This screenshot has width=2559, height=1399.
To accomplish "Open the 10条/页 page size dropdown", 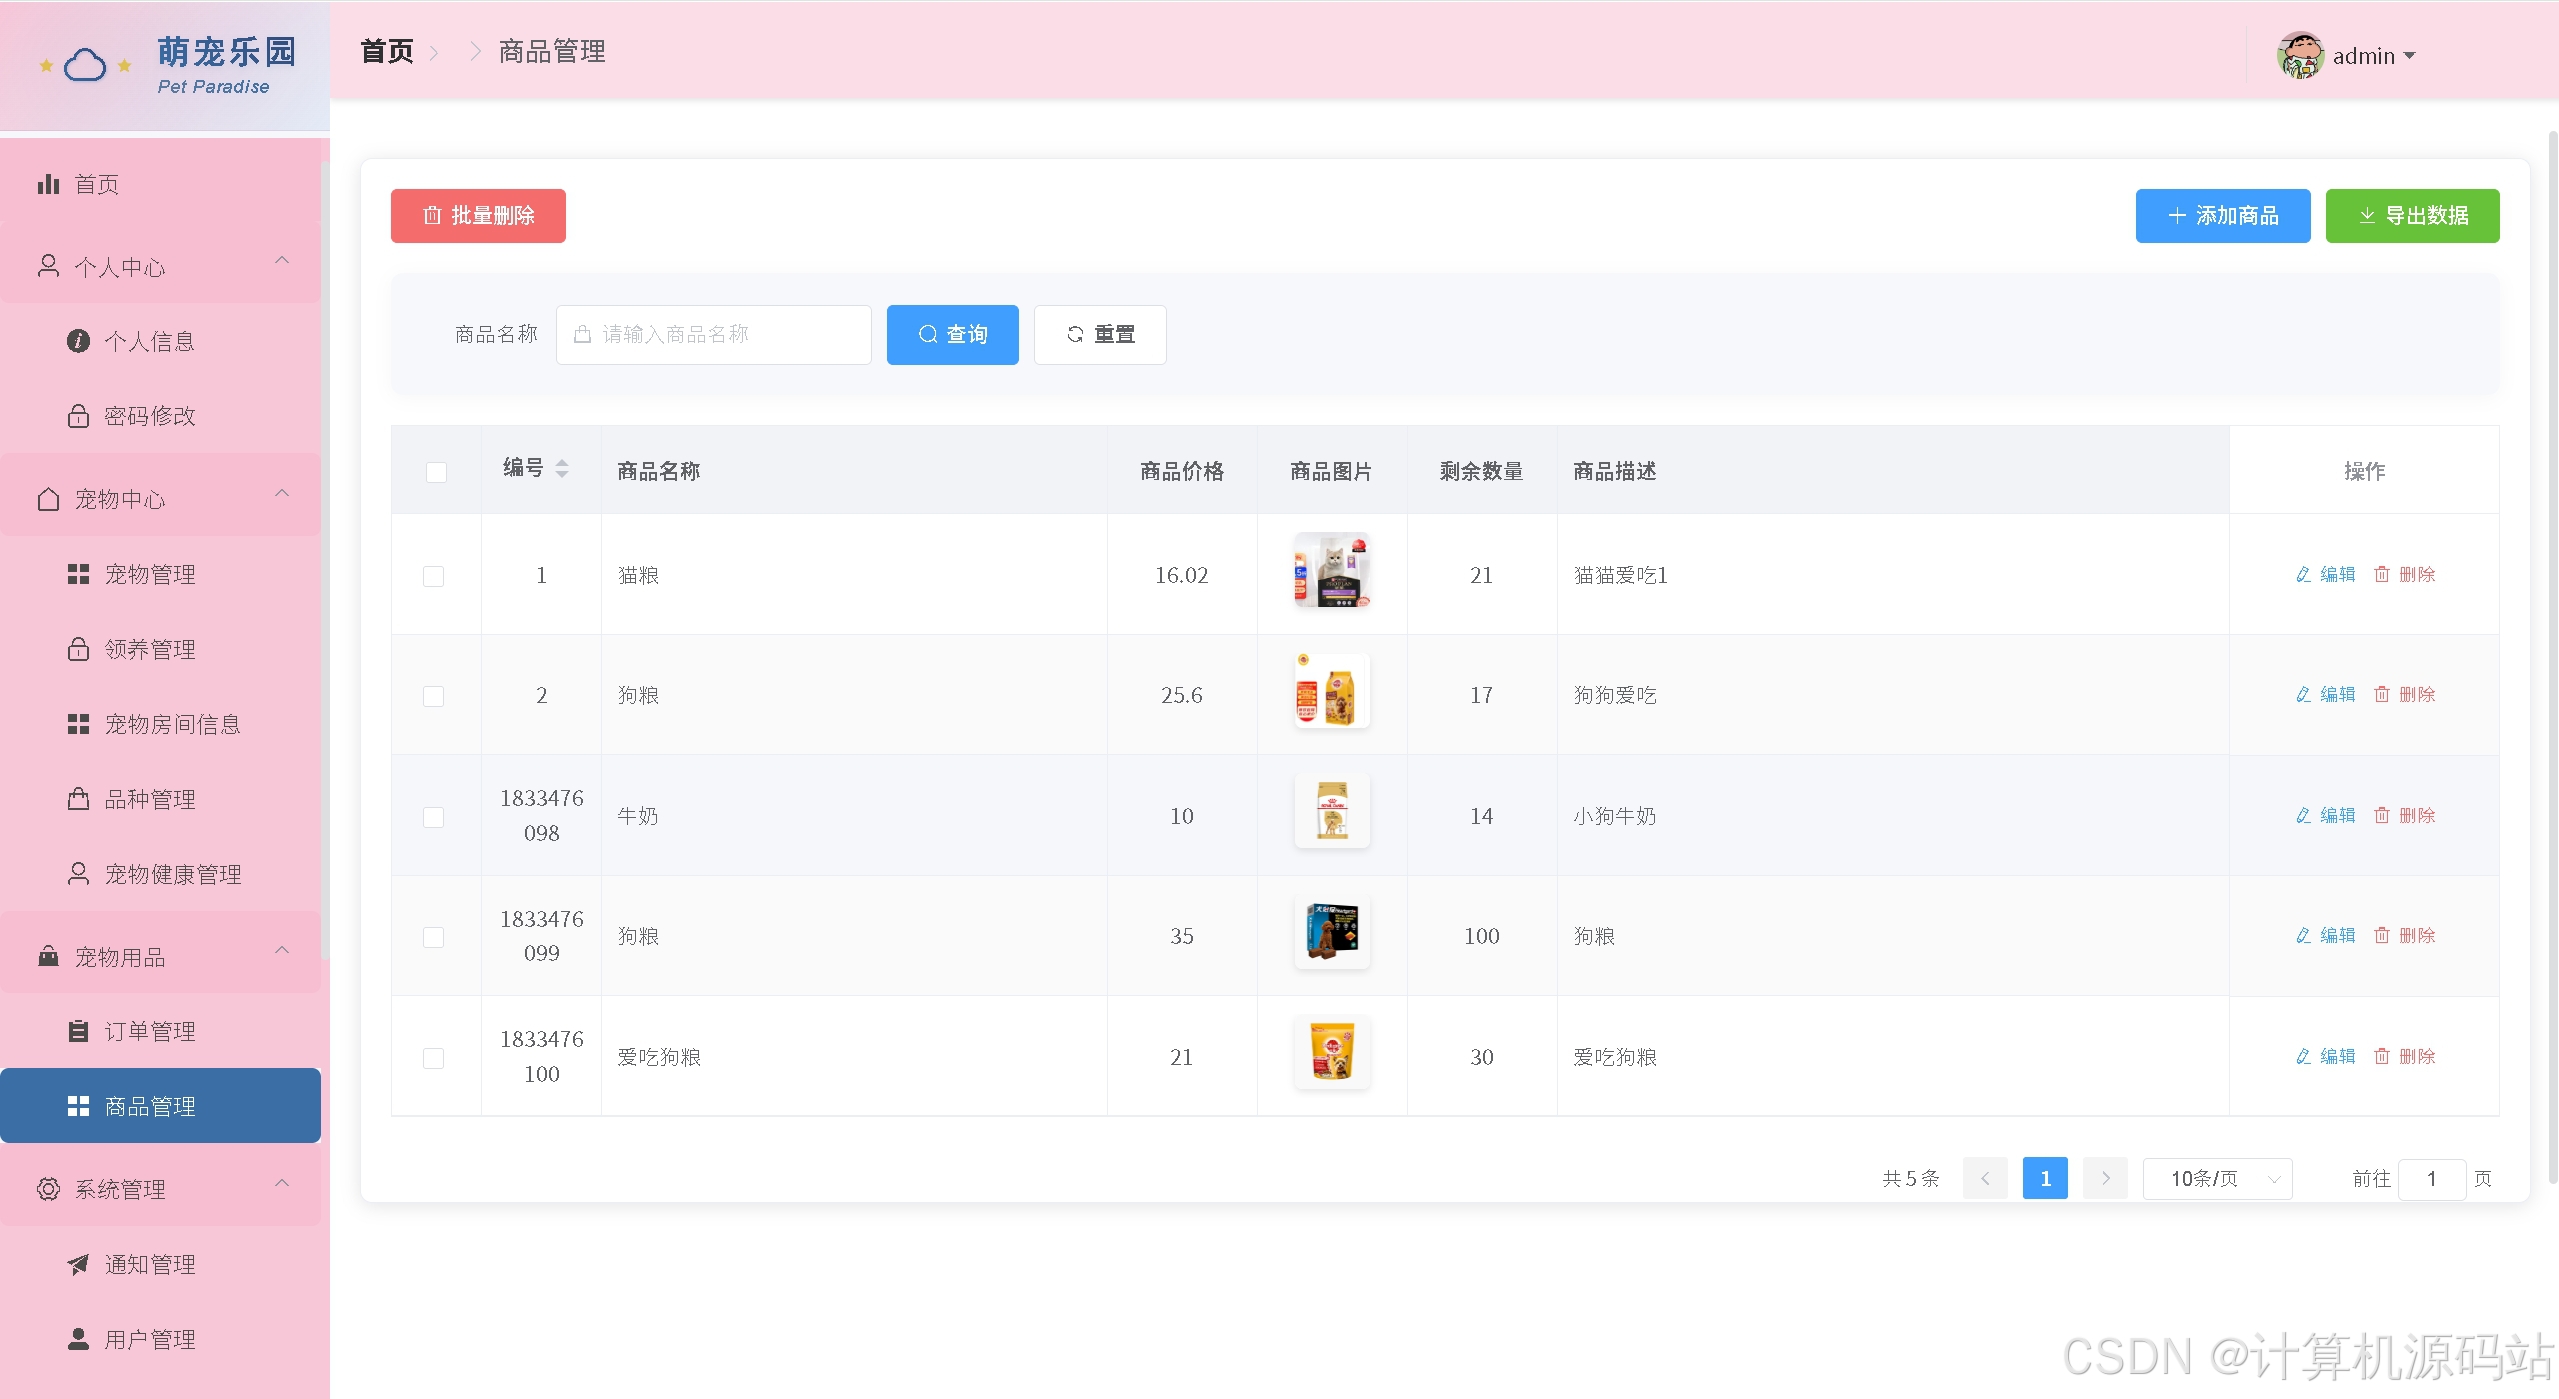I will click(2217, 1178).
